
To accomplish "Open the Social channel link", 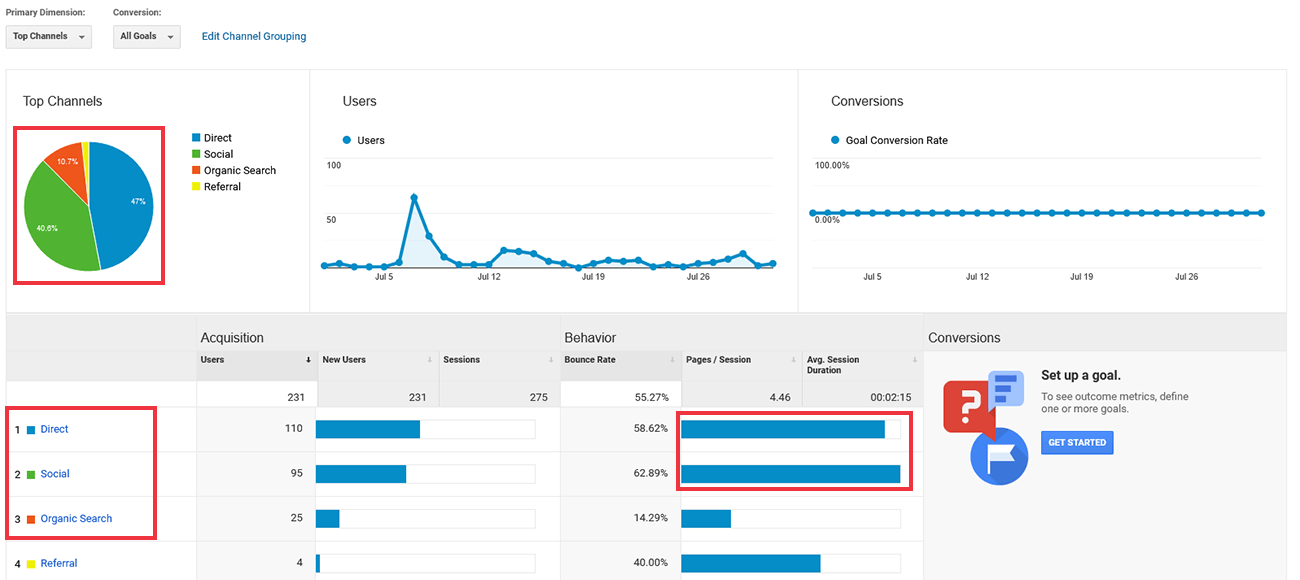I will [x=55, y=474].
